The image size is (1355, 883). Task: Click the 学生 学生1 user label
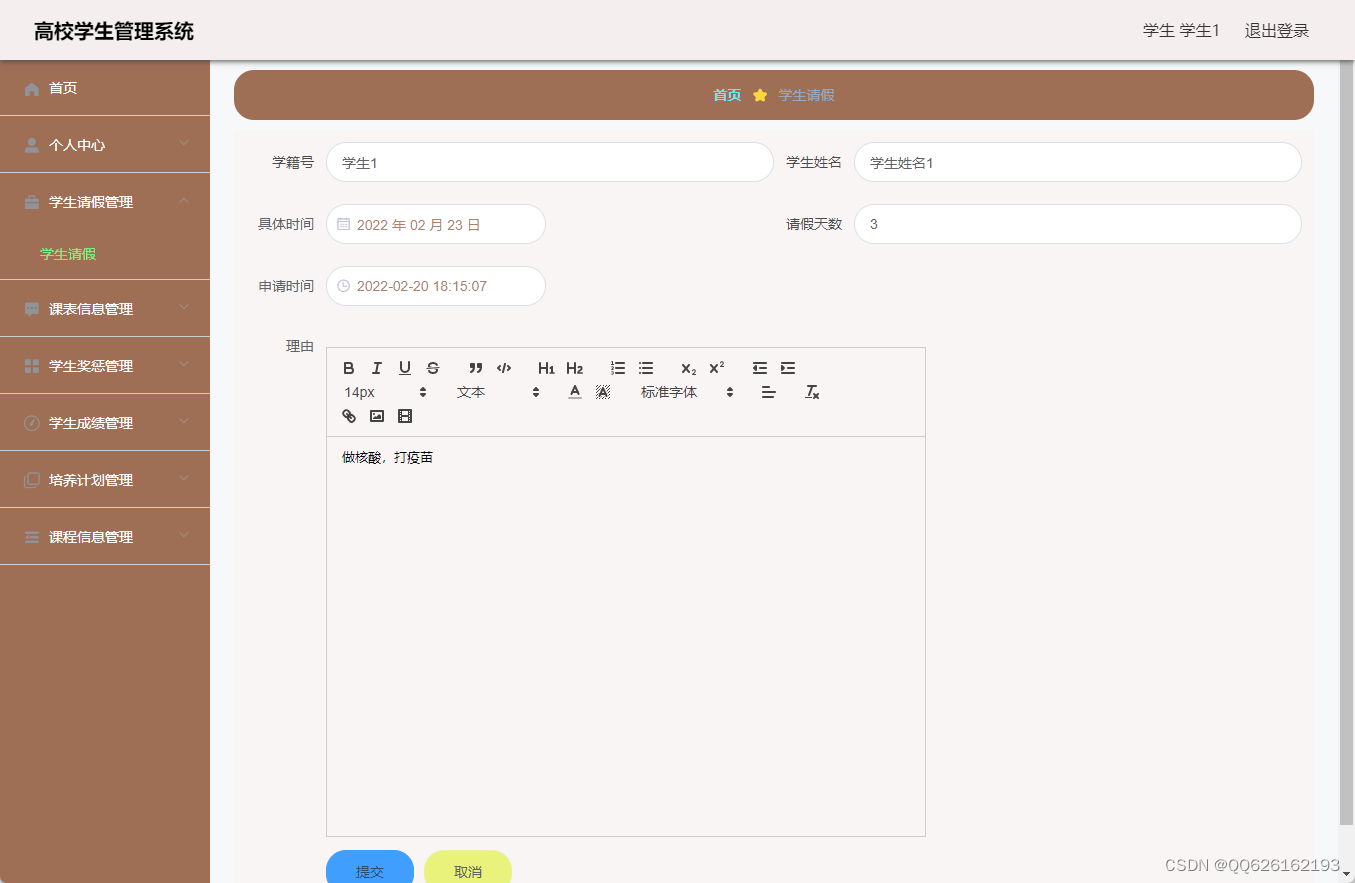point(1181,30)
